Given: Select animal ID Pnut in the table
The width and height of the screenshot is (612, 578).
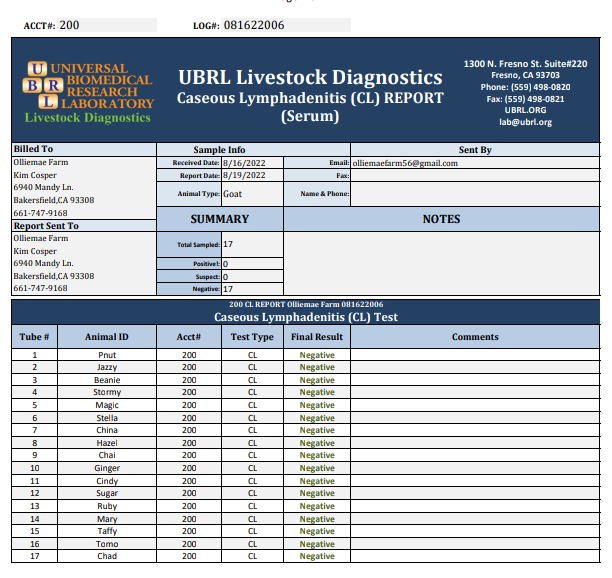Looking at the screenshot, I should (107, 355).
